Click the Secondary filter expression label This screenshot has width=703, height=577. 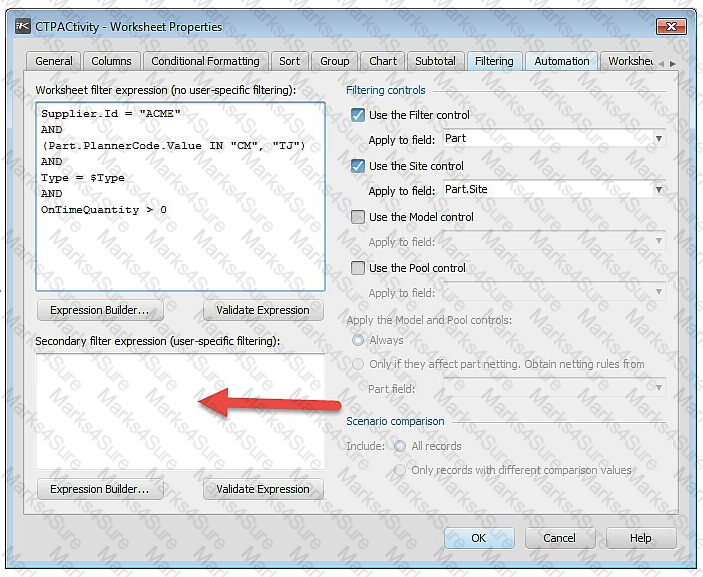click(x=157, y=341)
